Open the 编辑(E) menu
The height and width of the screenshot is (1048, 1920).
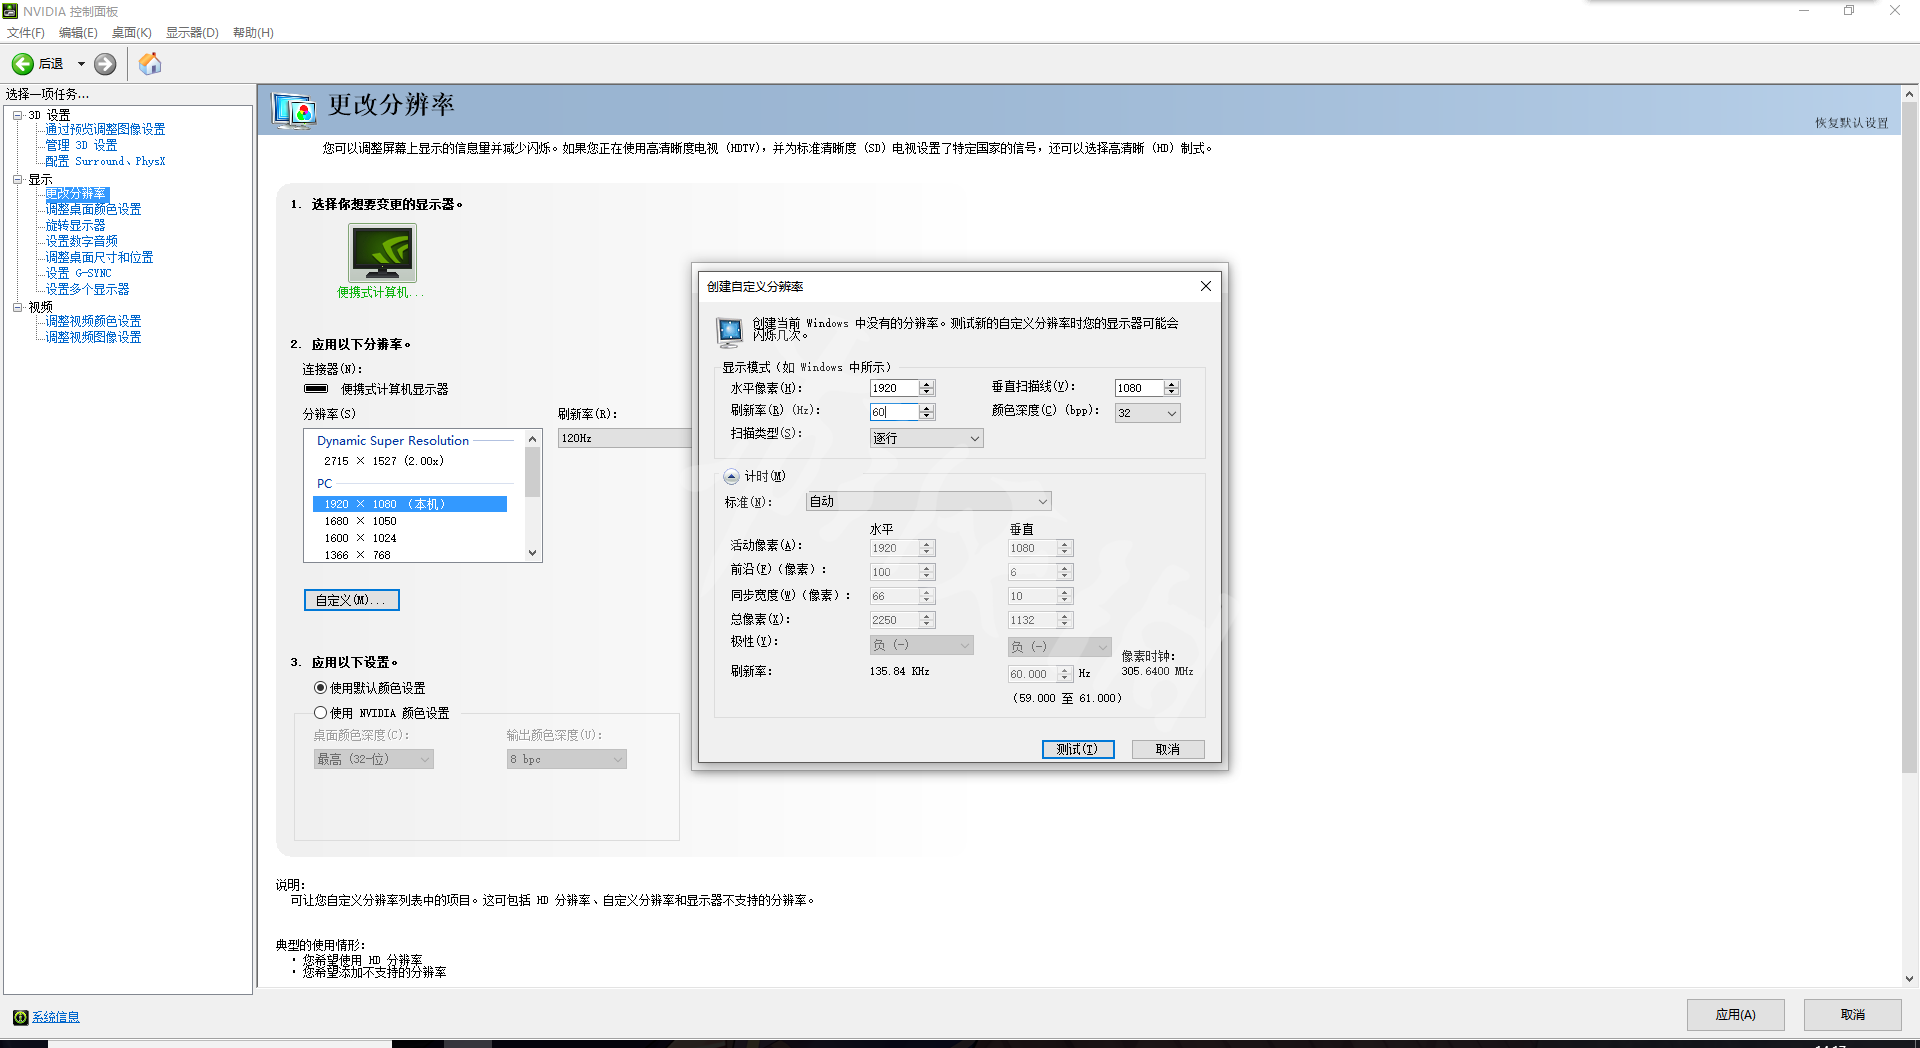pos(78,33)
